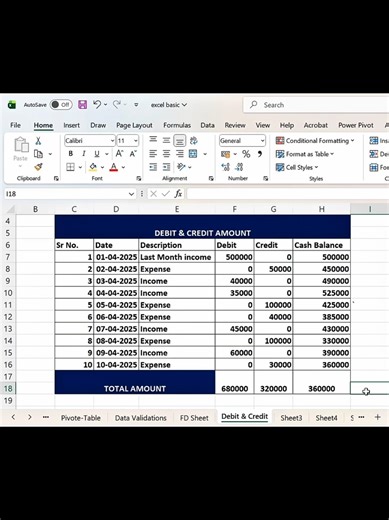Screen dimensions: 389x520
Task: Toggle the AutoSave switch
Action: [61, 105]
